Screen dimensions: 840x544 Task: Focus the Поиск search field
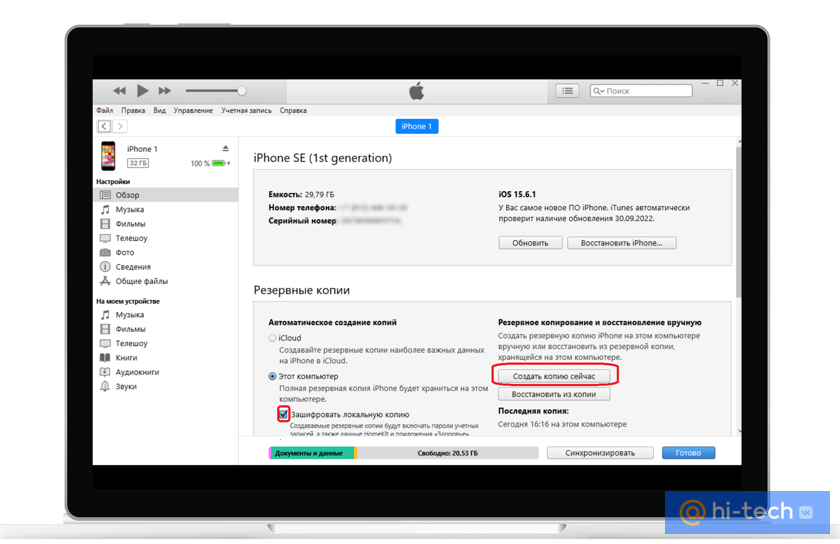(641, 91)
